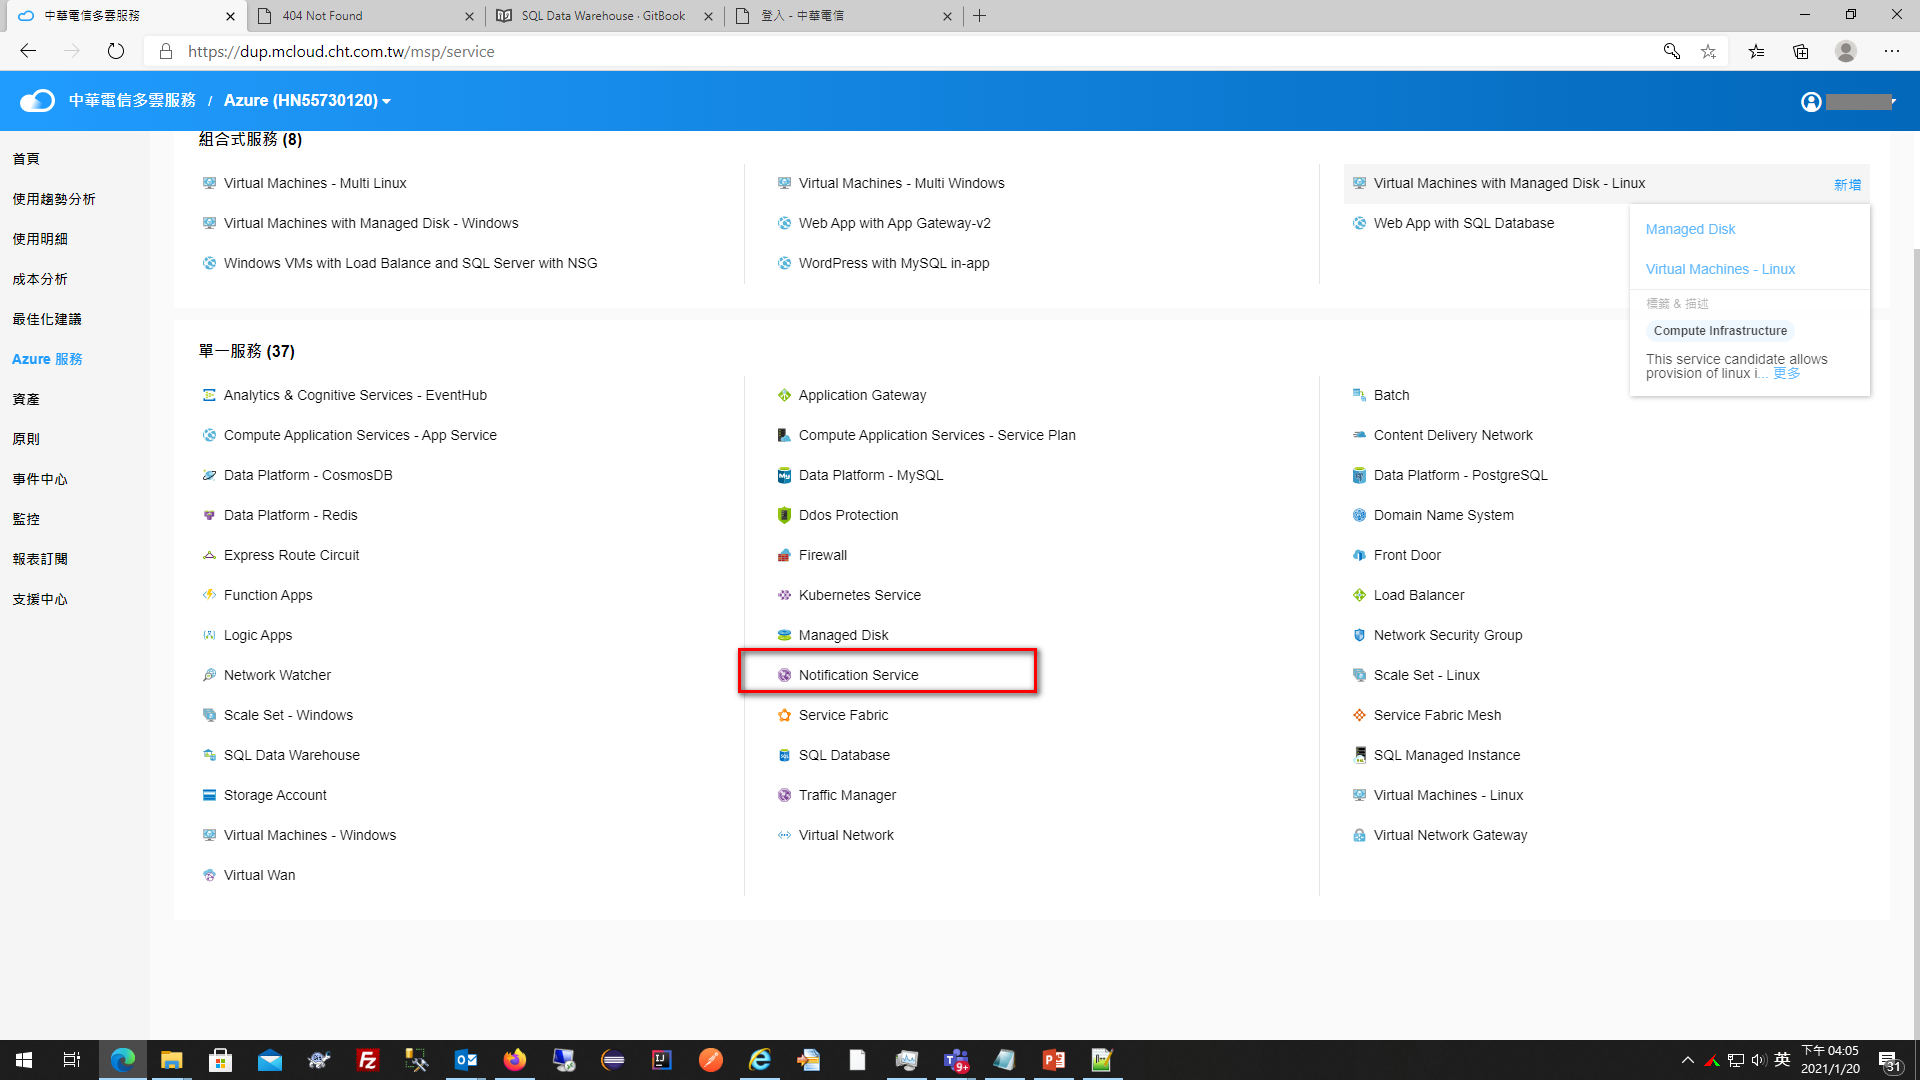This screenshot has width=1920, height=1080.
Task: Open FileZilla from the taskbar
Action: 368,1060
